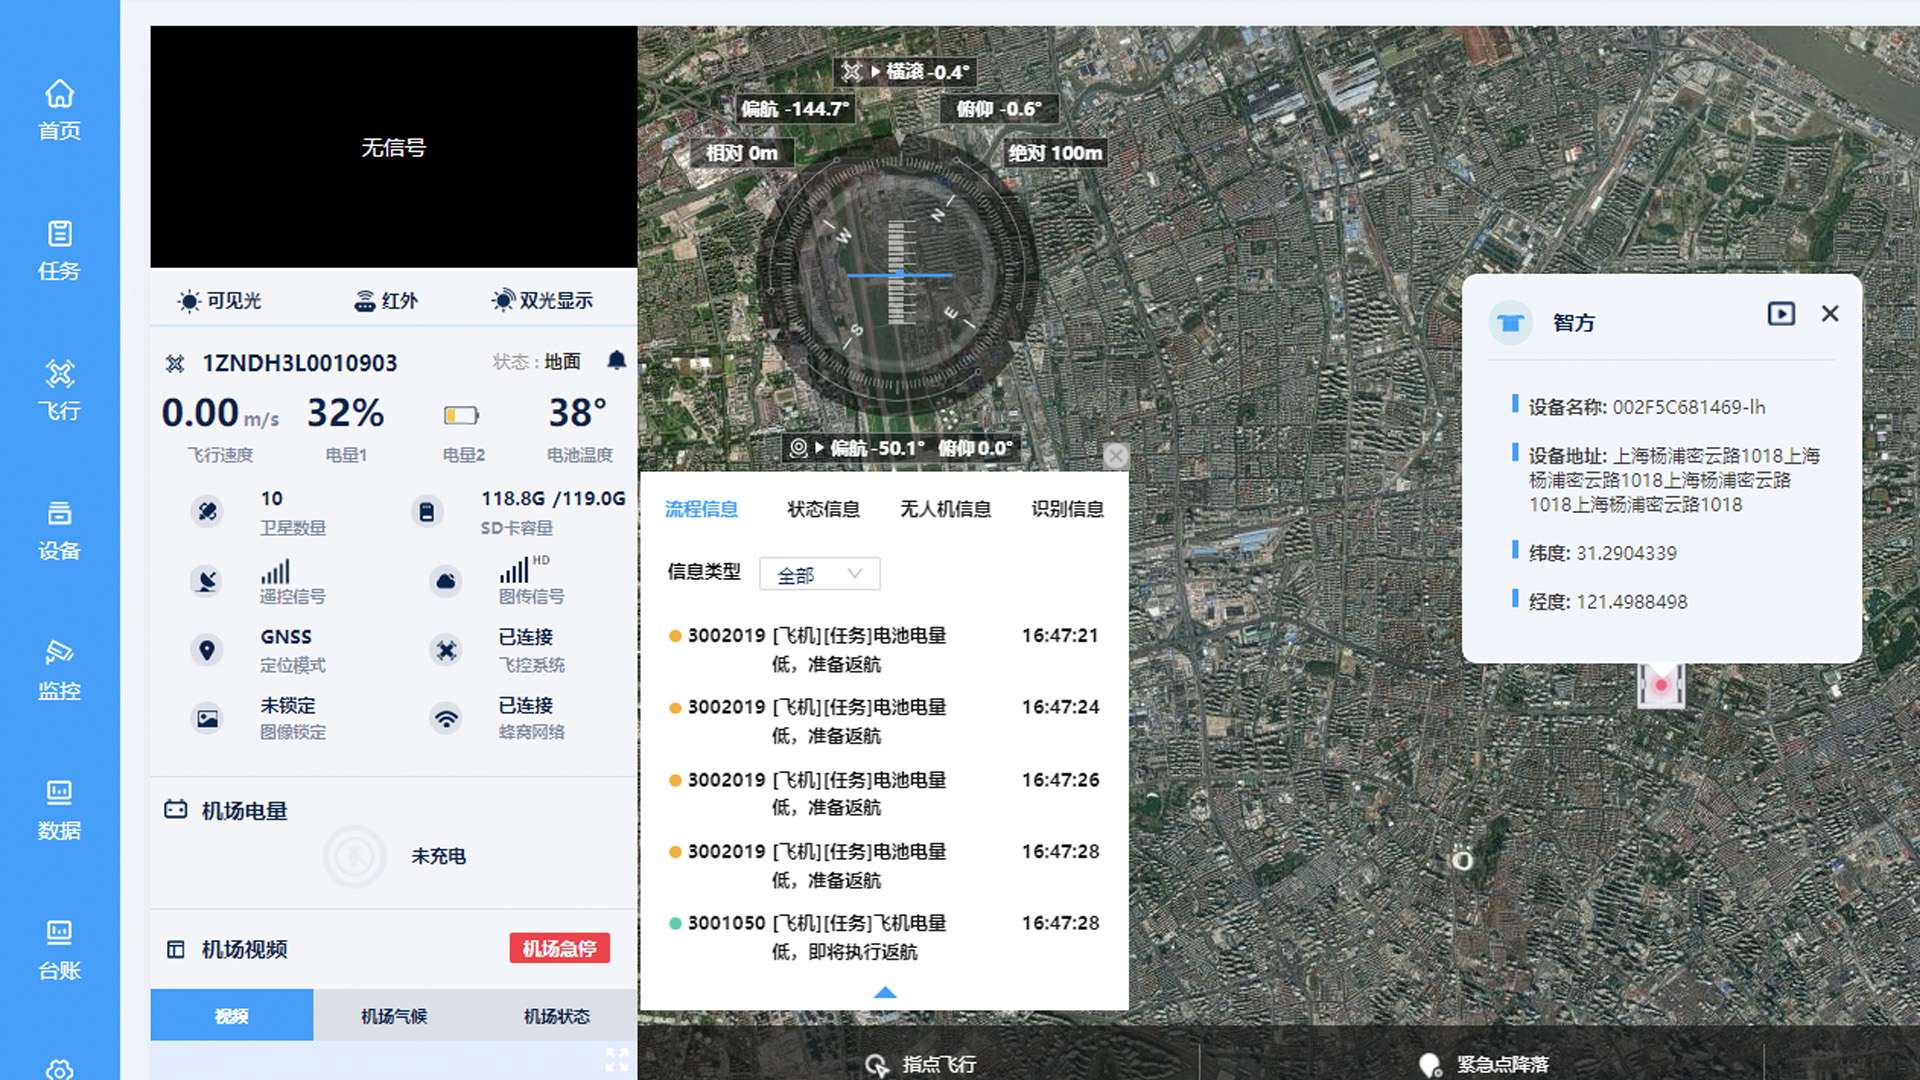The image size is (1920, 1080).
Task: Switch camera to 可见光 mode
Action: click(220, 301)
